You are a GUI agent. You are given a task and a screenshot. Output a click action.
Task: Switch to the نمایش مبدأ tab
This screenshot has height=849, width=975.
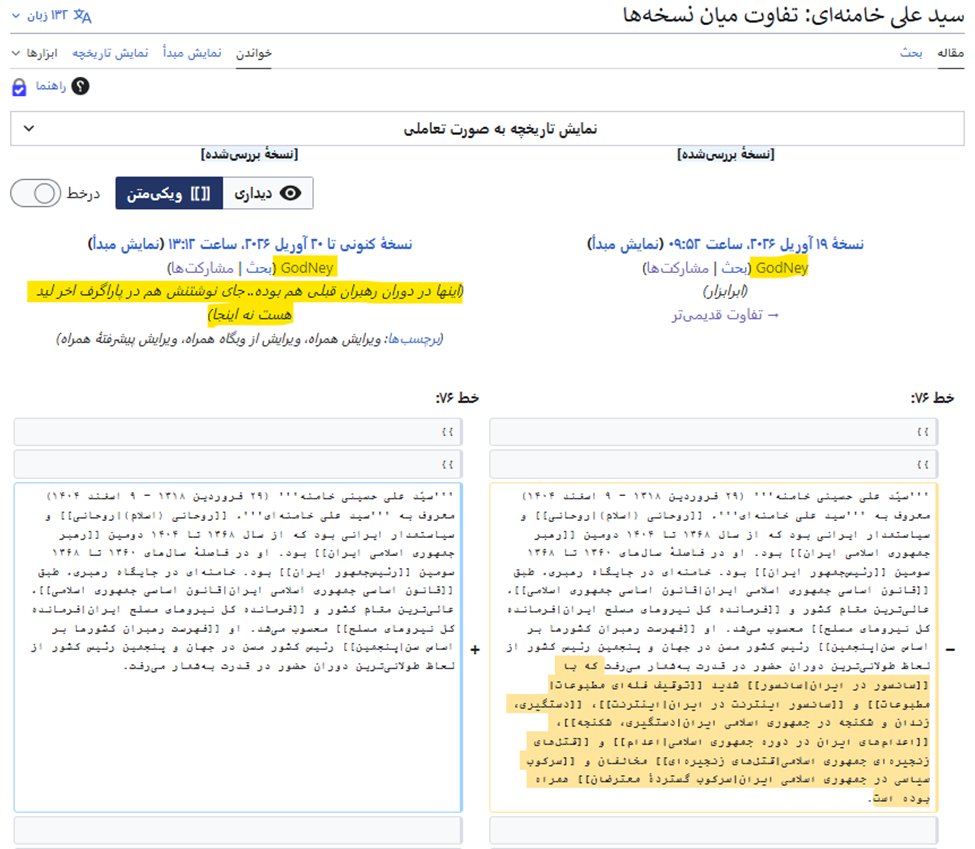click(192, 53)
